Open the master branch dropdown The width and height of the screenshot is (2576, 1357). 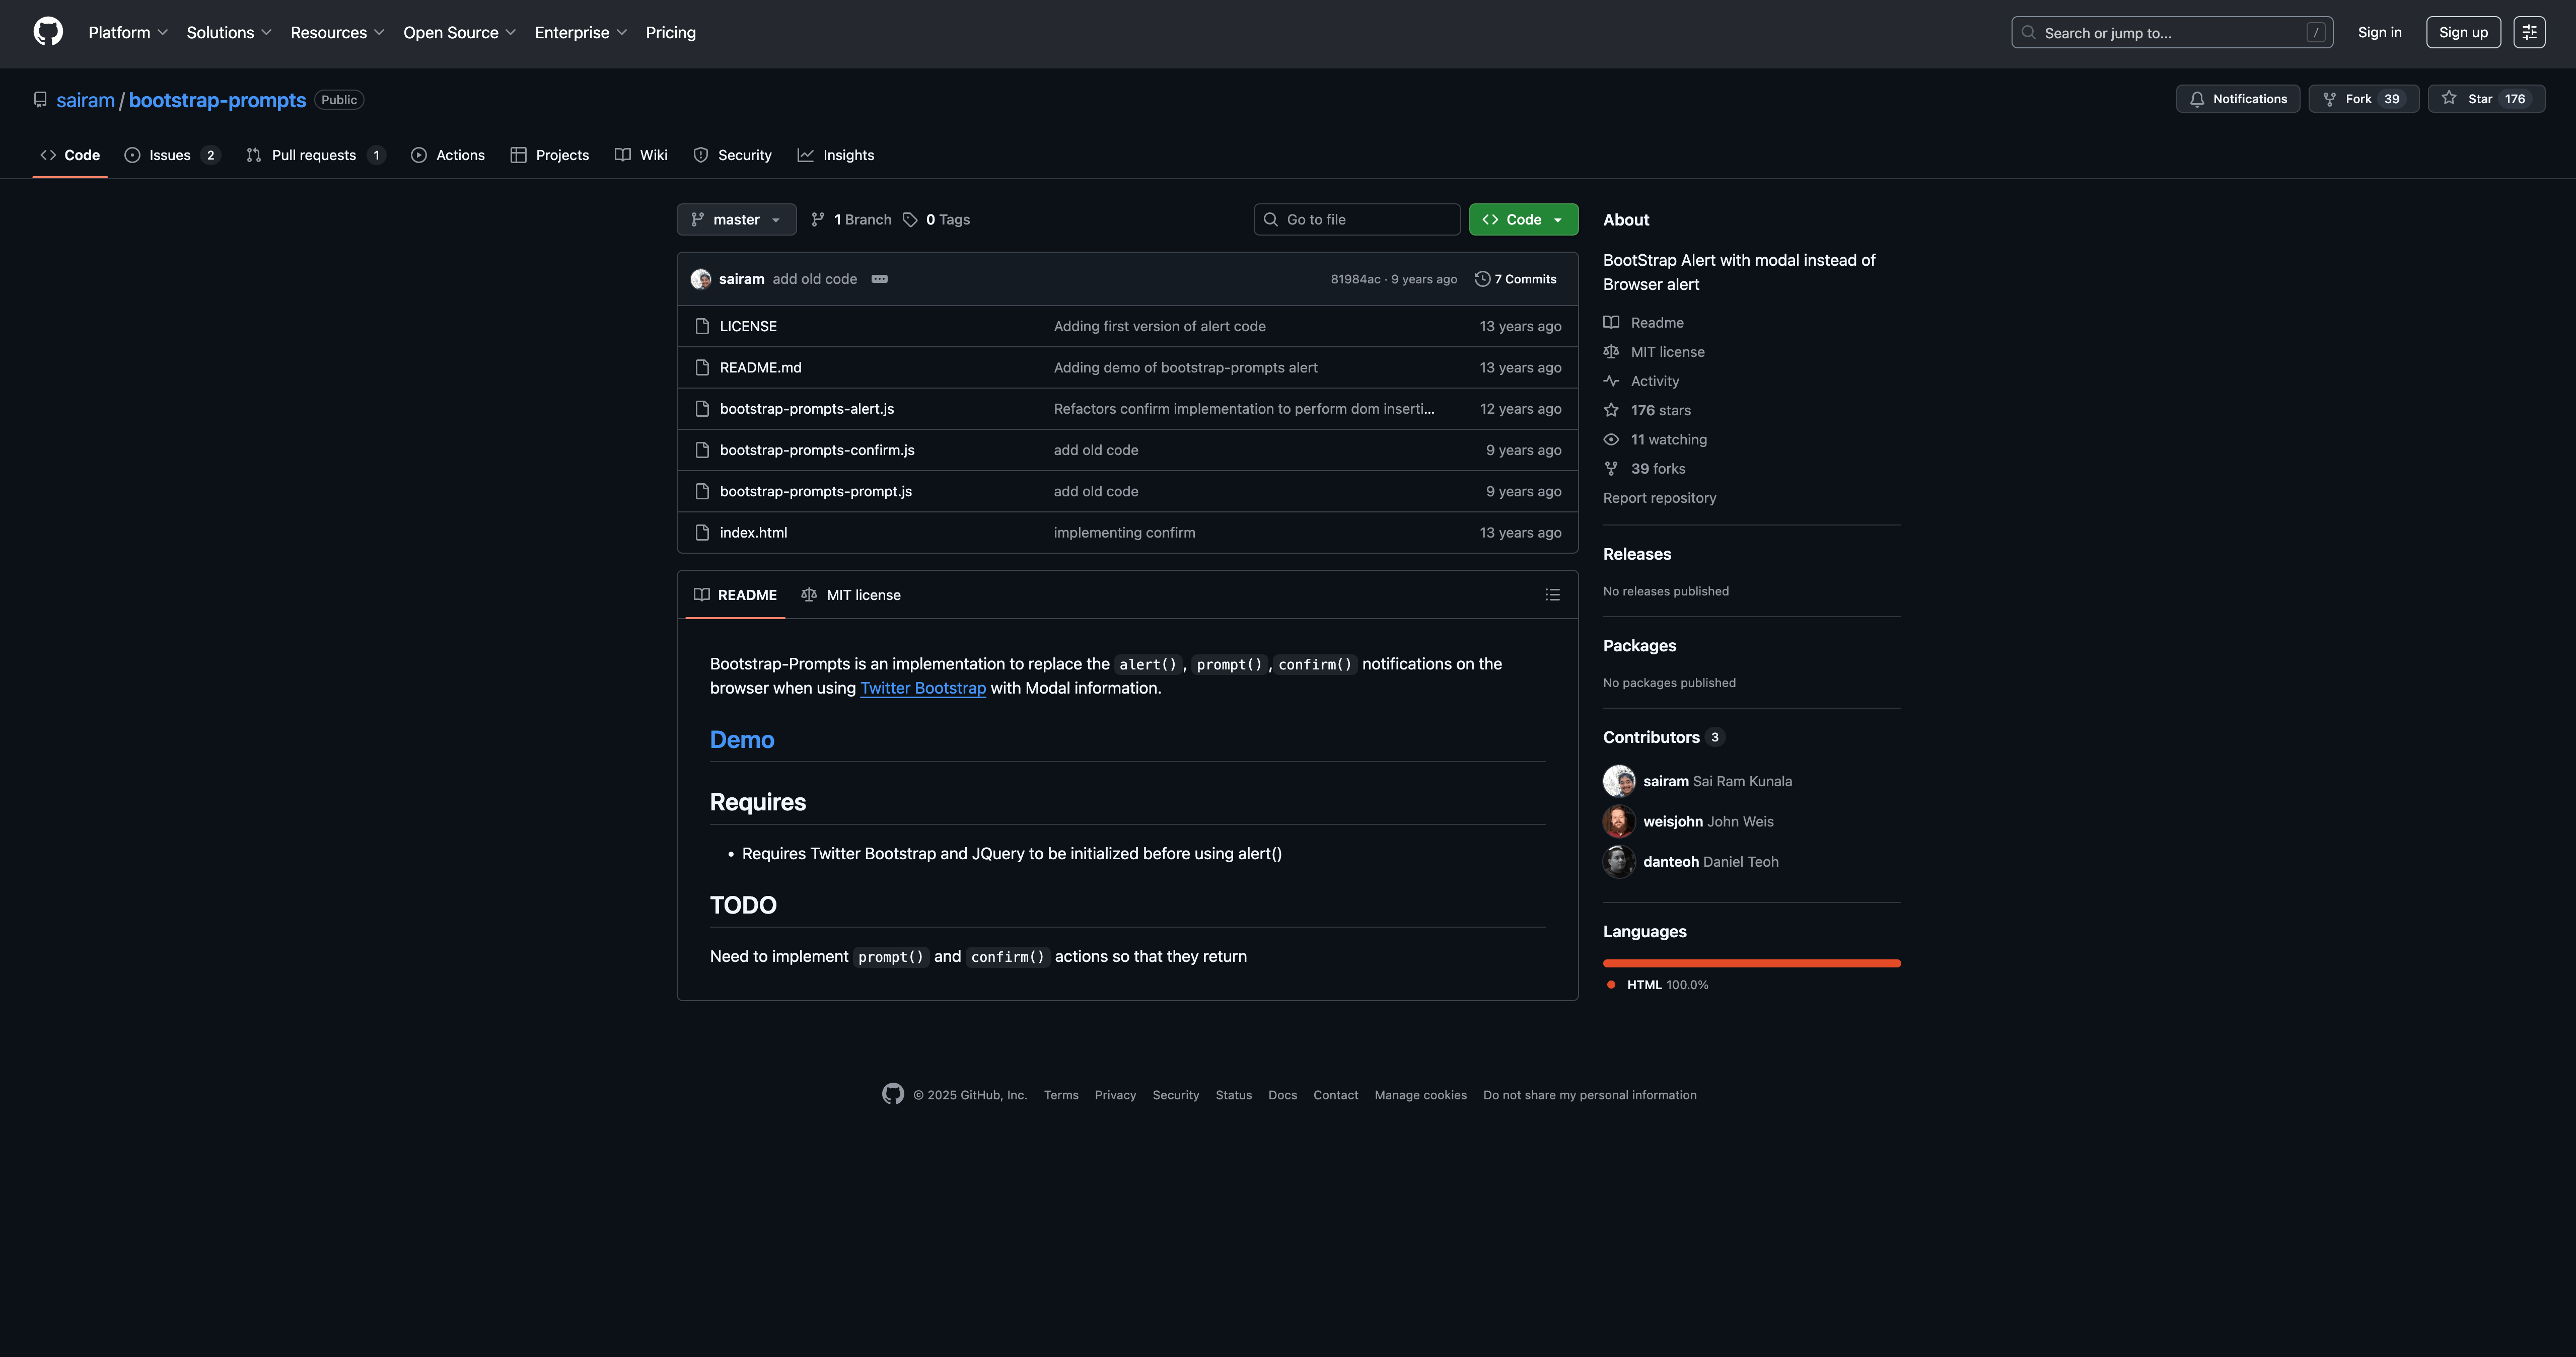736,220
